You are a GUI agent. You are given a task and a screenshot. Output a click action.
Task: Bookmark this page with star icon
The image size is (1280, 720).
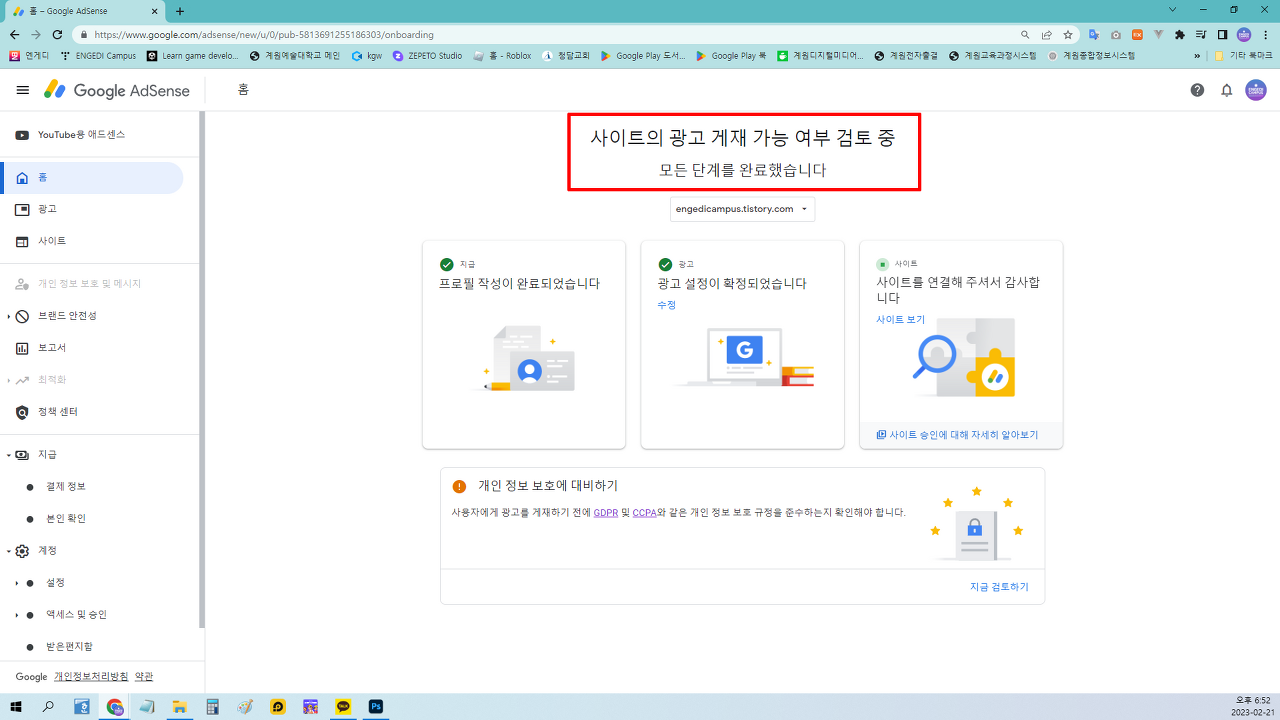point(1068,34)
